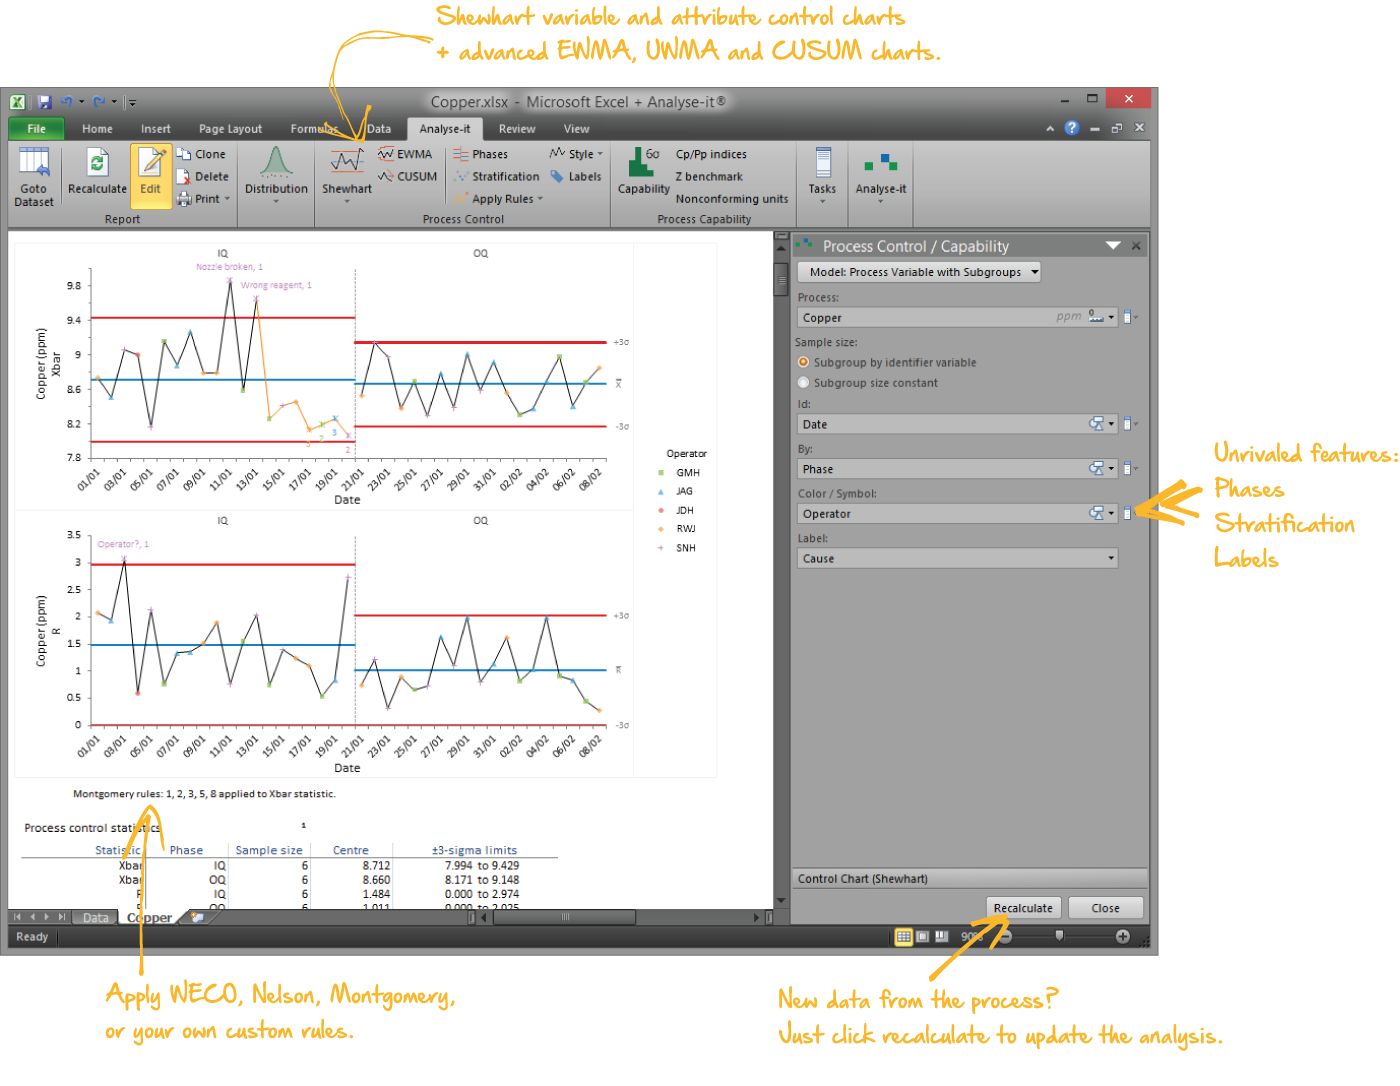Switch to Normal view in status bar
Viewport: 1400px width, 1086px height.
click(903, 937)
